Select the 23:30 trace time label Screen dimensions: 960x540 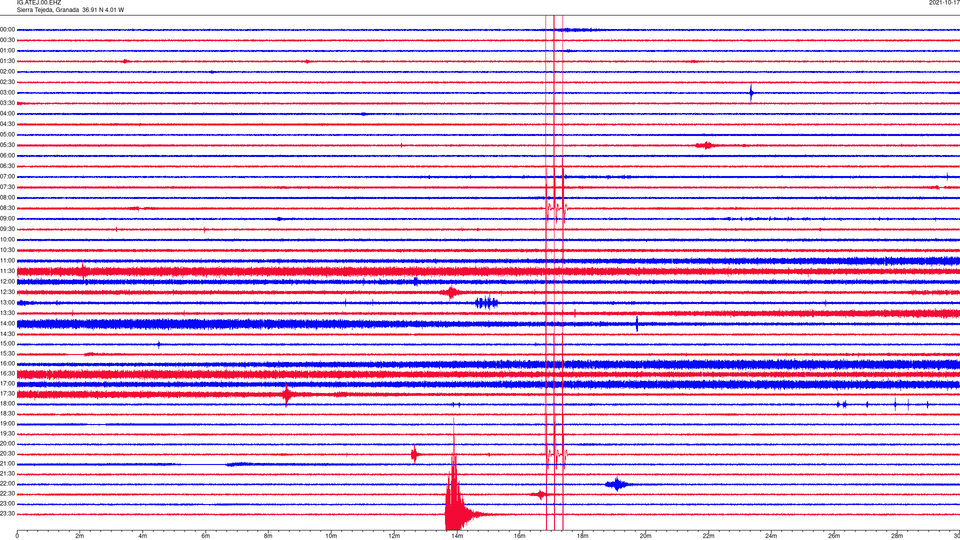coord(7,514)
